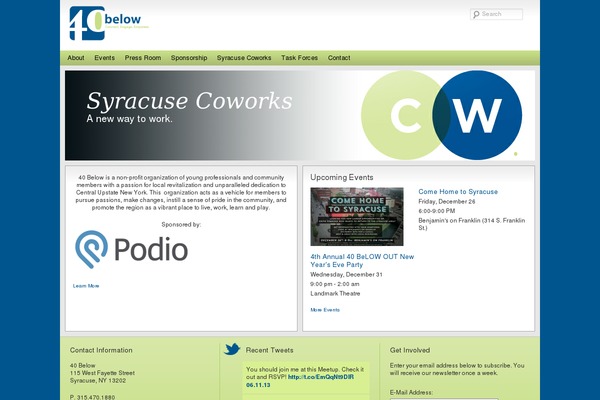Screen dimensions: 600x400
Task: Click the Learn More link
Action: tap(86, 286)
